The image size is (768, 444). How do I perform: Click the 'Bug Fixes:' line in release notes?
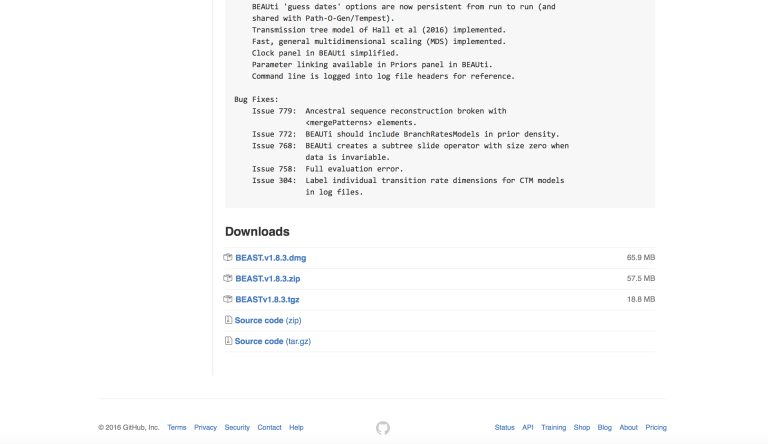click(256, 99)
